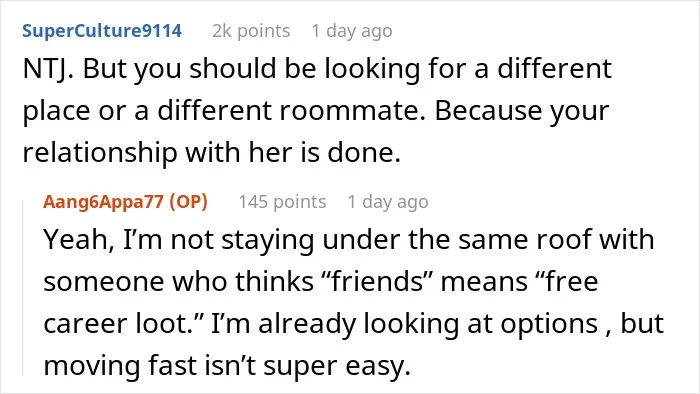The width and height of the screenshot is (700, 394).
Task: Click the 145 points score
Action: click(x=282, y=202)
